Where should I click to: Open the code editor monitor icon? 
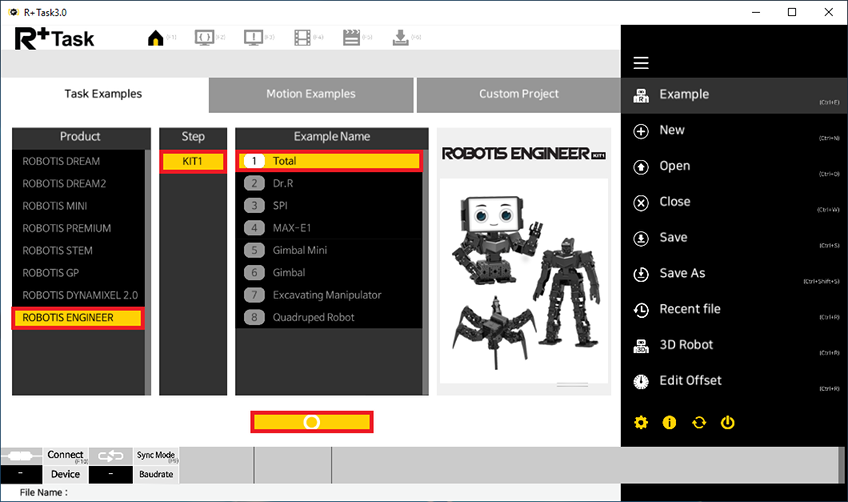click(x=204, y=38)
